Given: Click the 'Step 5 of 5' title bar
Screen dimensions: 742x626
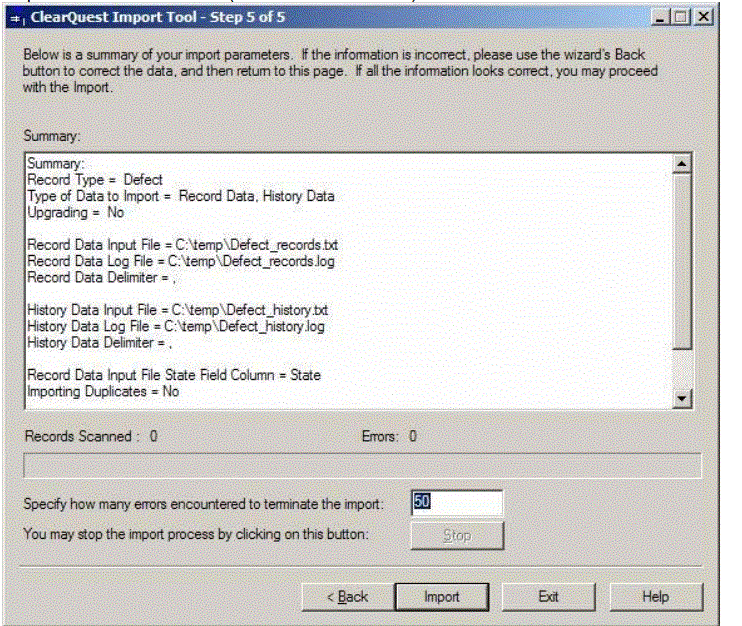Looking at the screenshot, I should 300,17.
